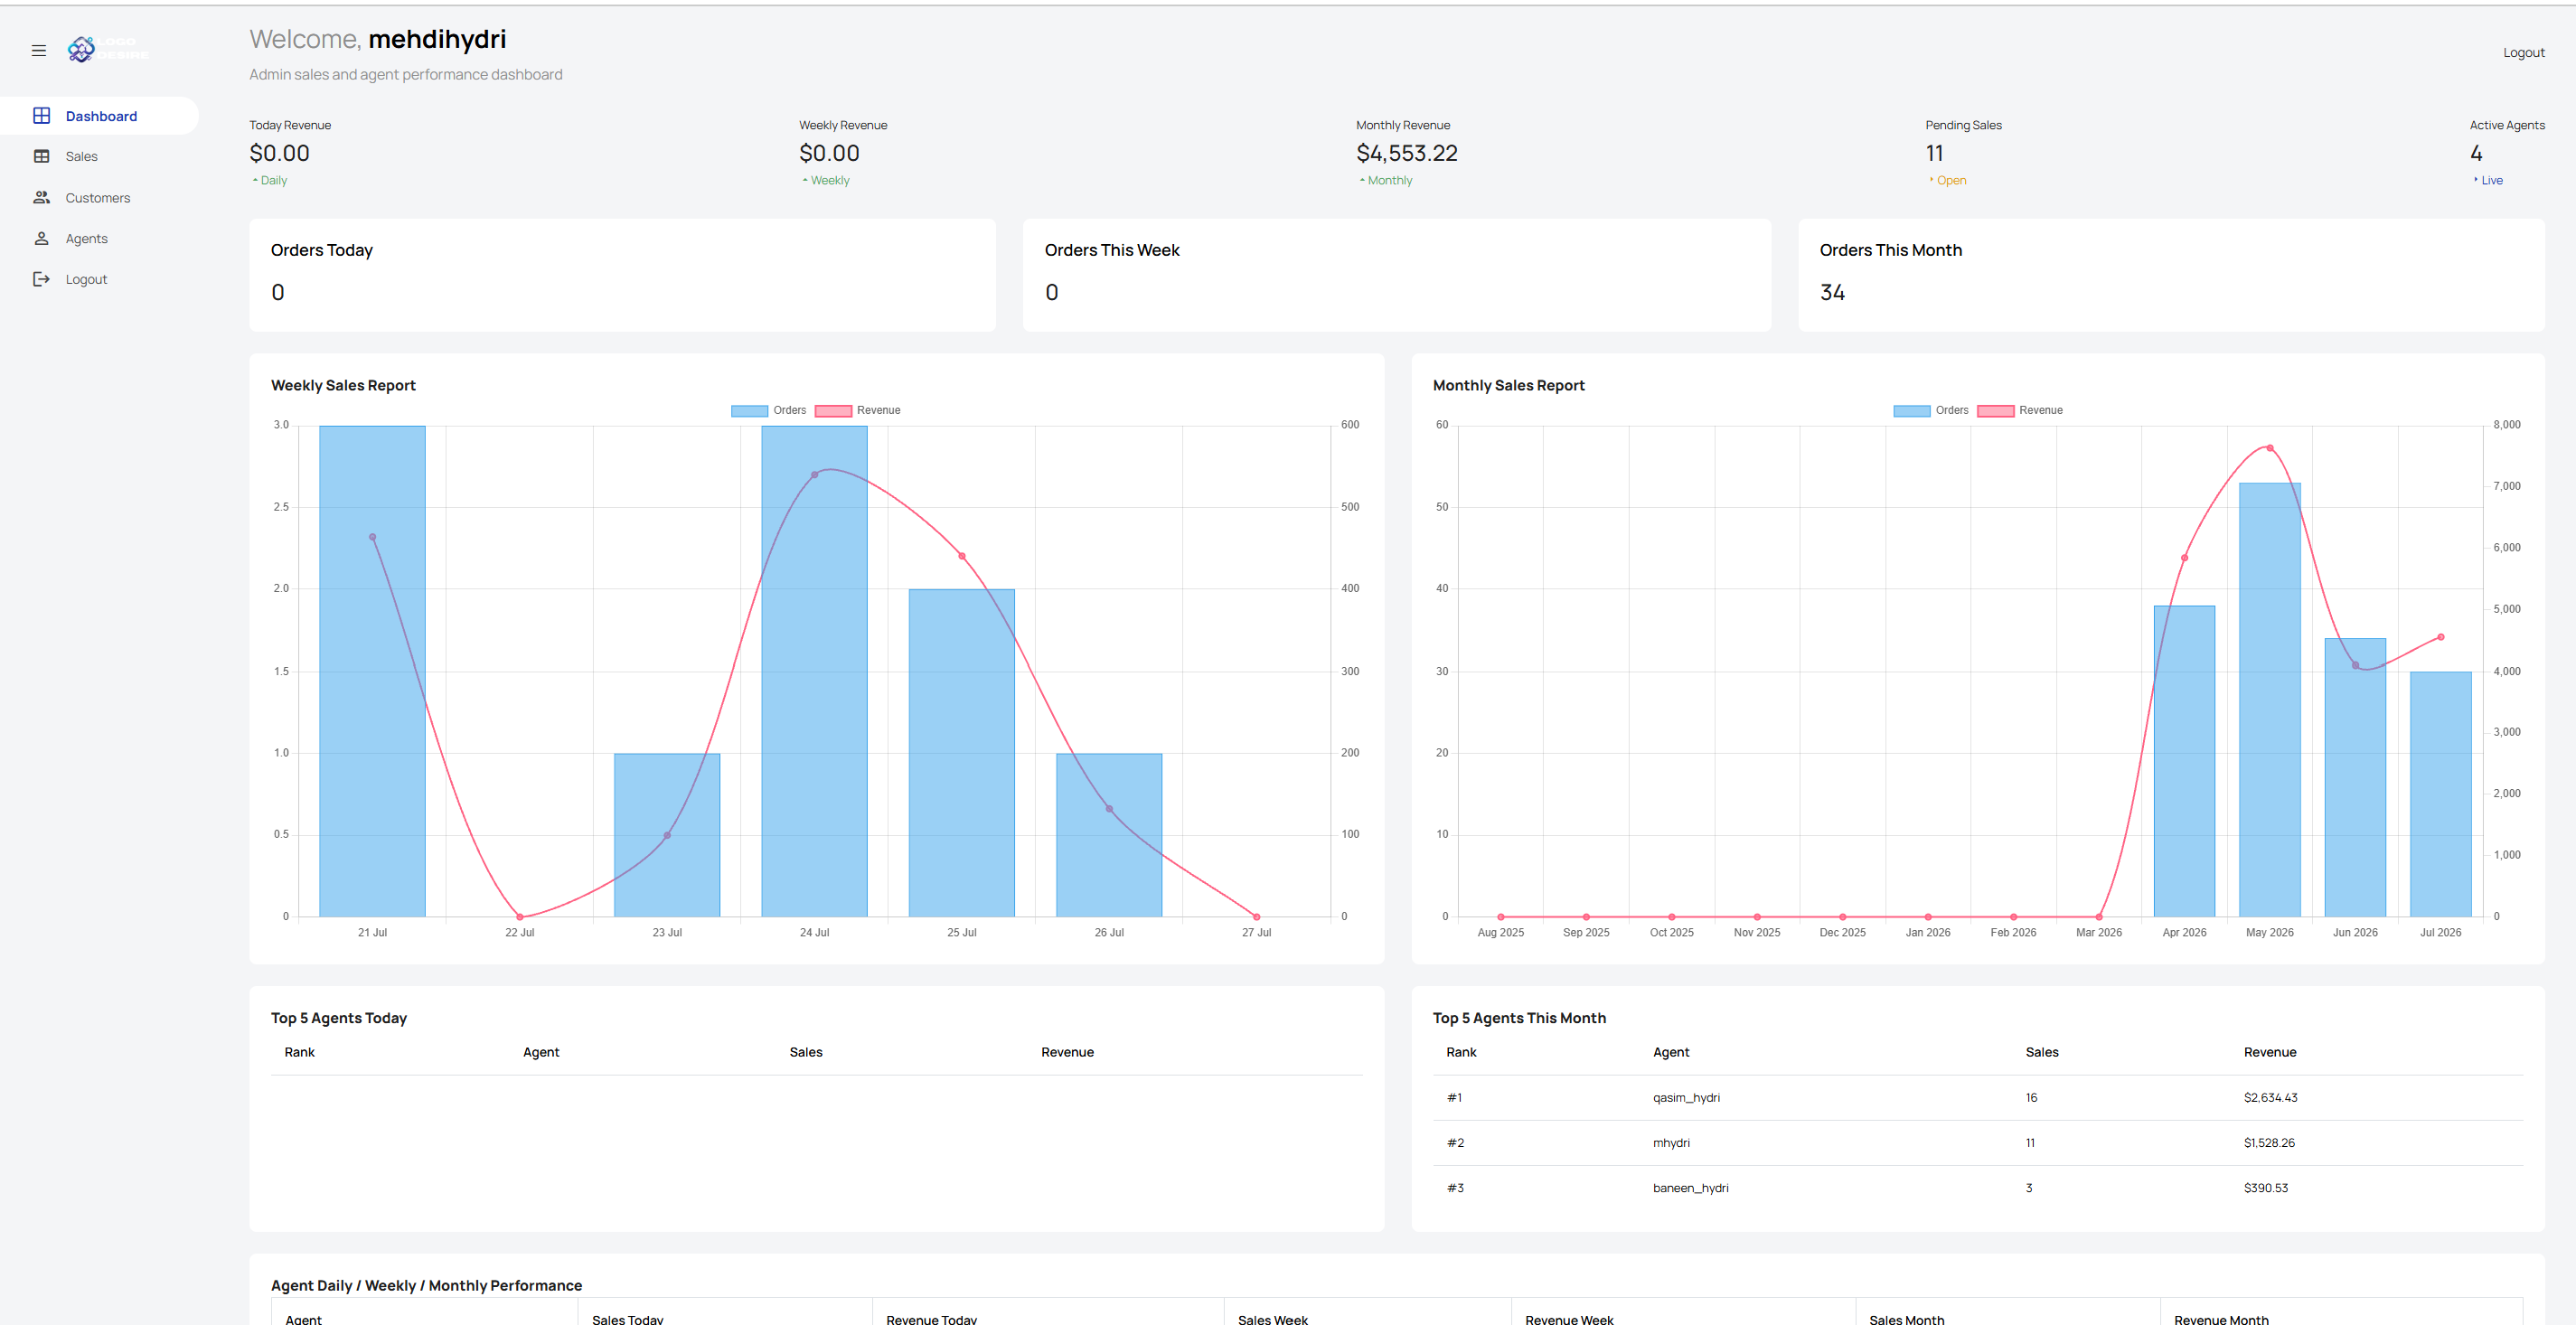Open the Customers menu item

tap(99, 198)
